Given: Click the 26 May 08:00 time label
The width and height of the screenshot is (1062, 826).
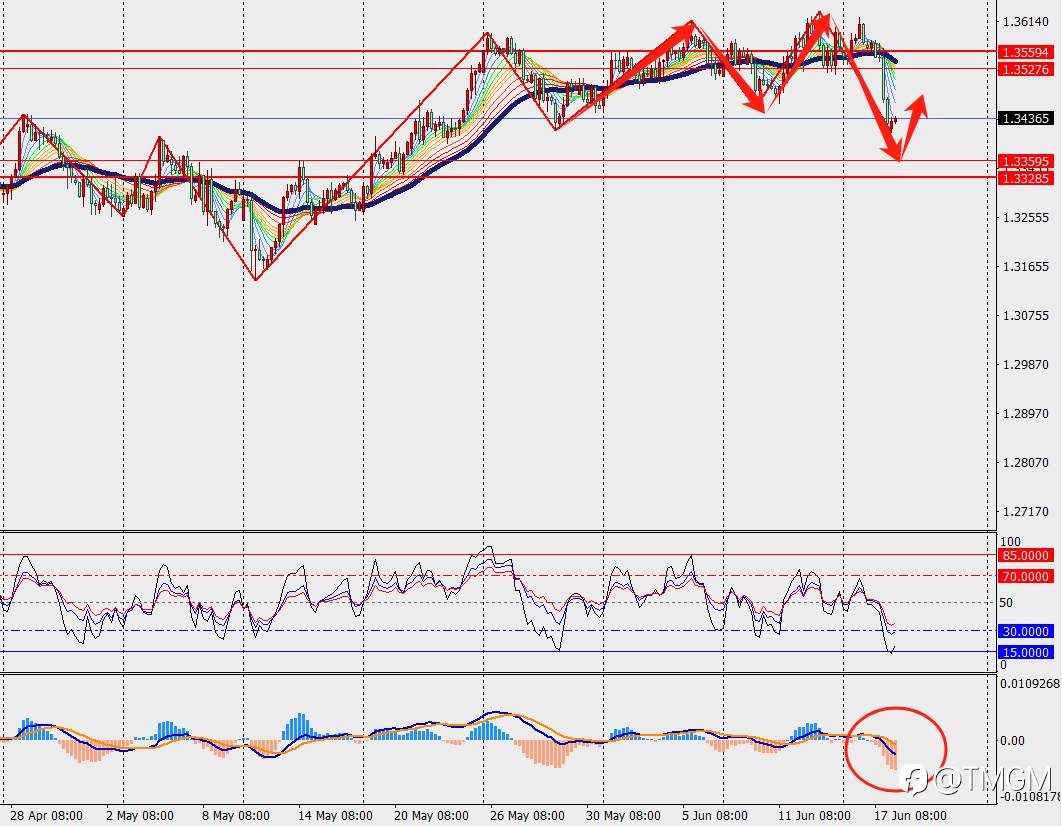Looking at the screenshot, I should pyautogui.click(x=527, y=815).
